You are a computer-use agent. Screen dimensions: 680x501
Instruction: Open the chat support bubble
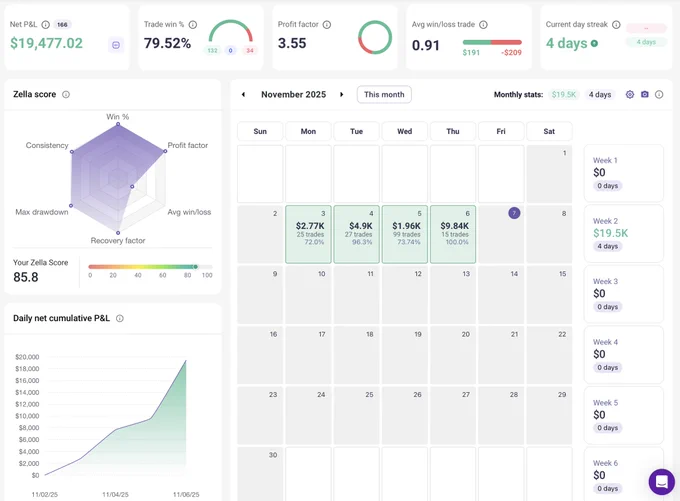pos(662,481)
